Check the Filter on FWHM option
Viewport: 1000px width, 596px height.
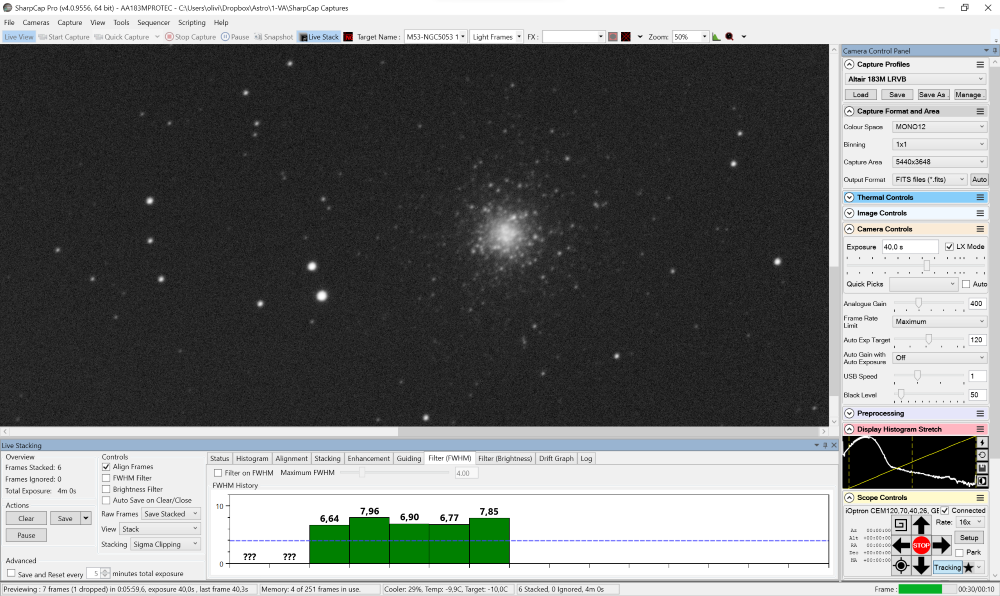tap(218, 473)
